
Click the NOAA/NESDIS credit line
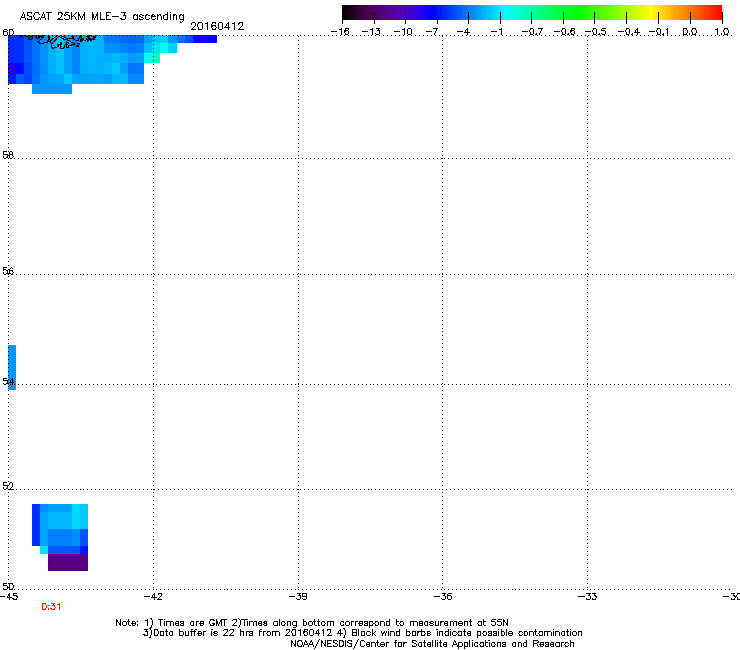432,644
